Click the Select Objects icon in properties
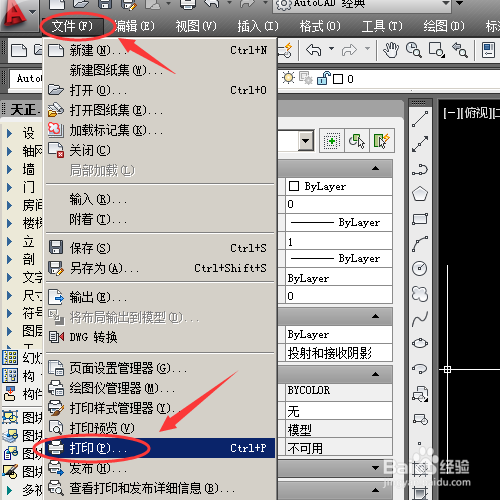Viewport: 500px width, 500px height. (x=357, y=141)
